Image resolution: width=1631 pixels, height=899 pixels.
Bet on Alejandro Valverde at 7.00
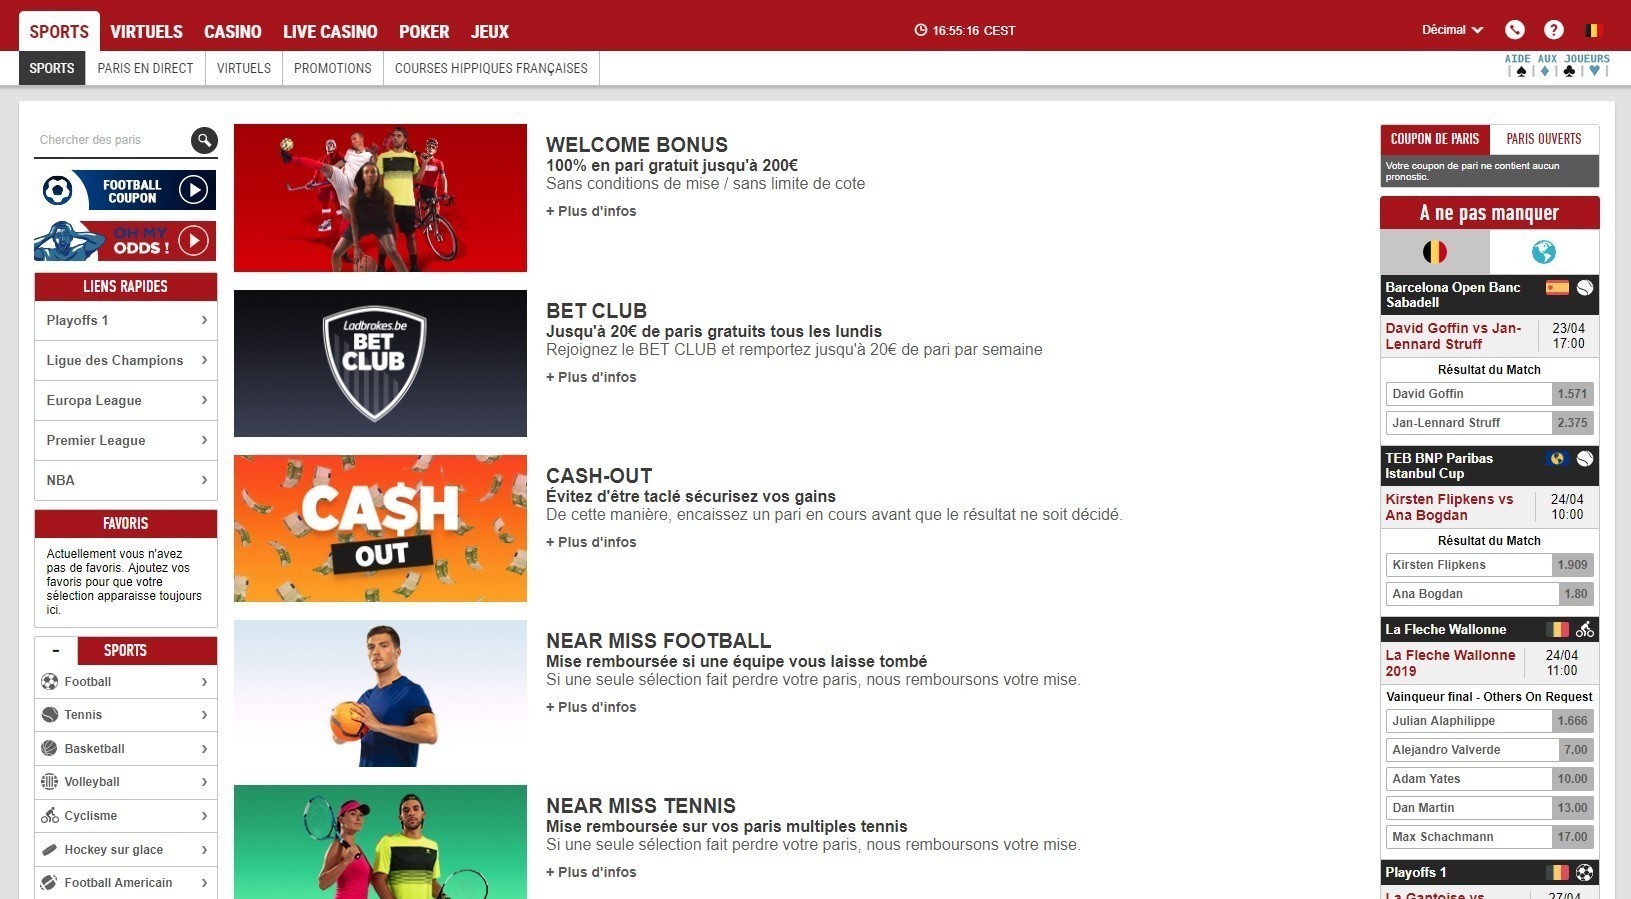(1489, 750)
